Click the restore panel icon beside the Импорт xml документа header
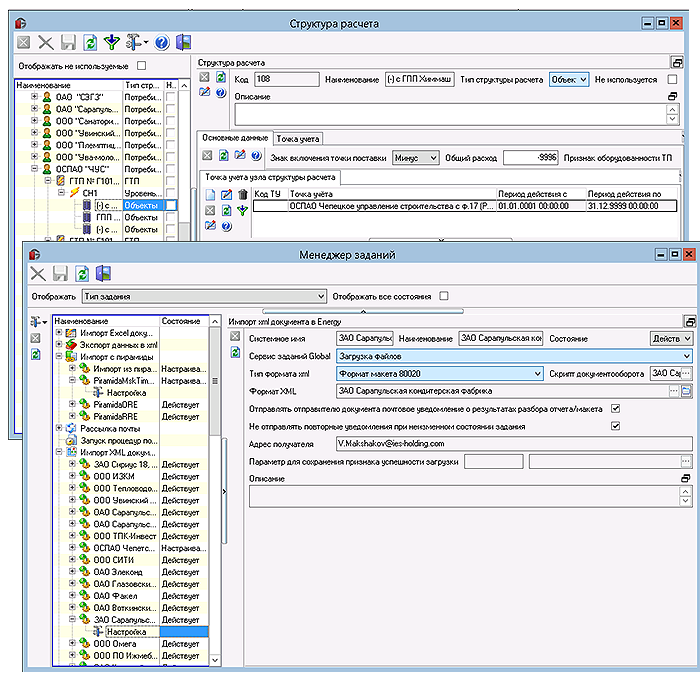Screen dimensions: 700x700 click(x=690, y=321)
